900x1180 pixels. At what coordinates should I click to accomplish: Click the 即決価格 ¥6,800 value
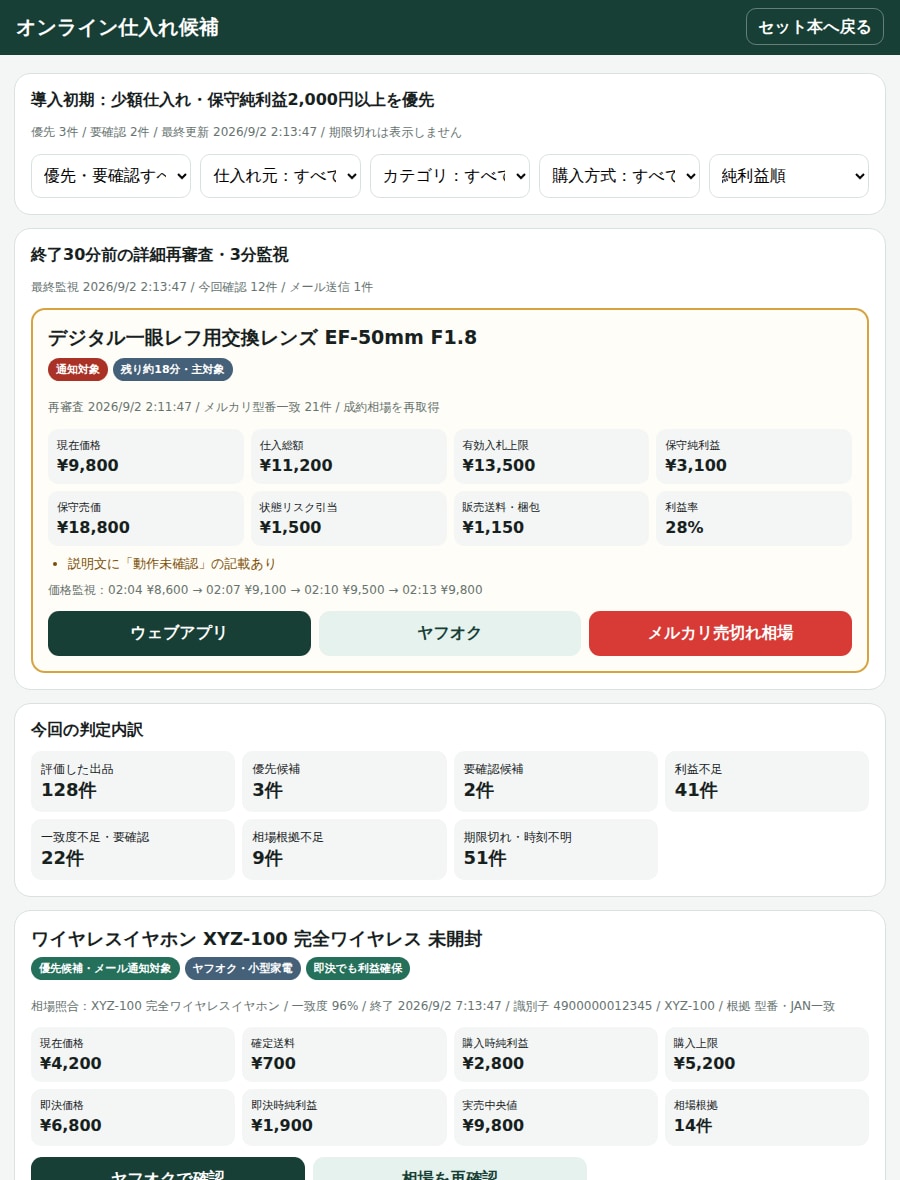(x=133, y=1117)
